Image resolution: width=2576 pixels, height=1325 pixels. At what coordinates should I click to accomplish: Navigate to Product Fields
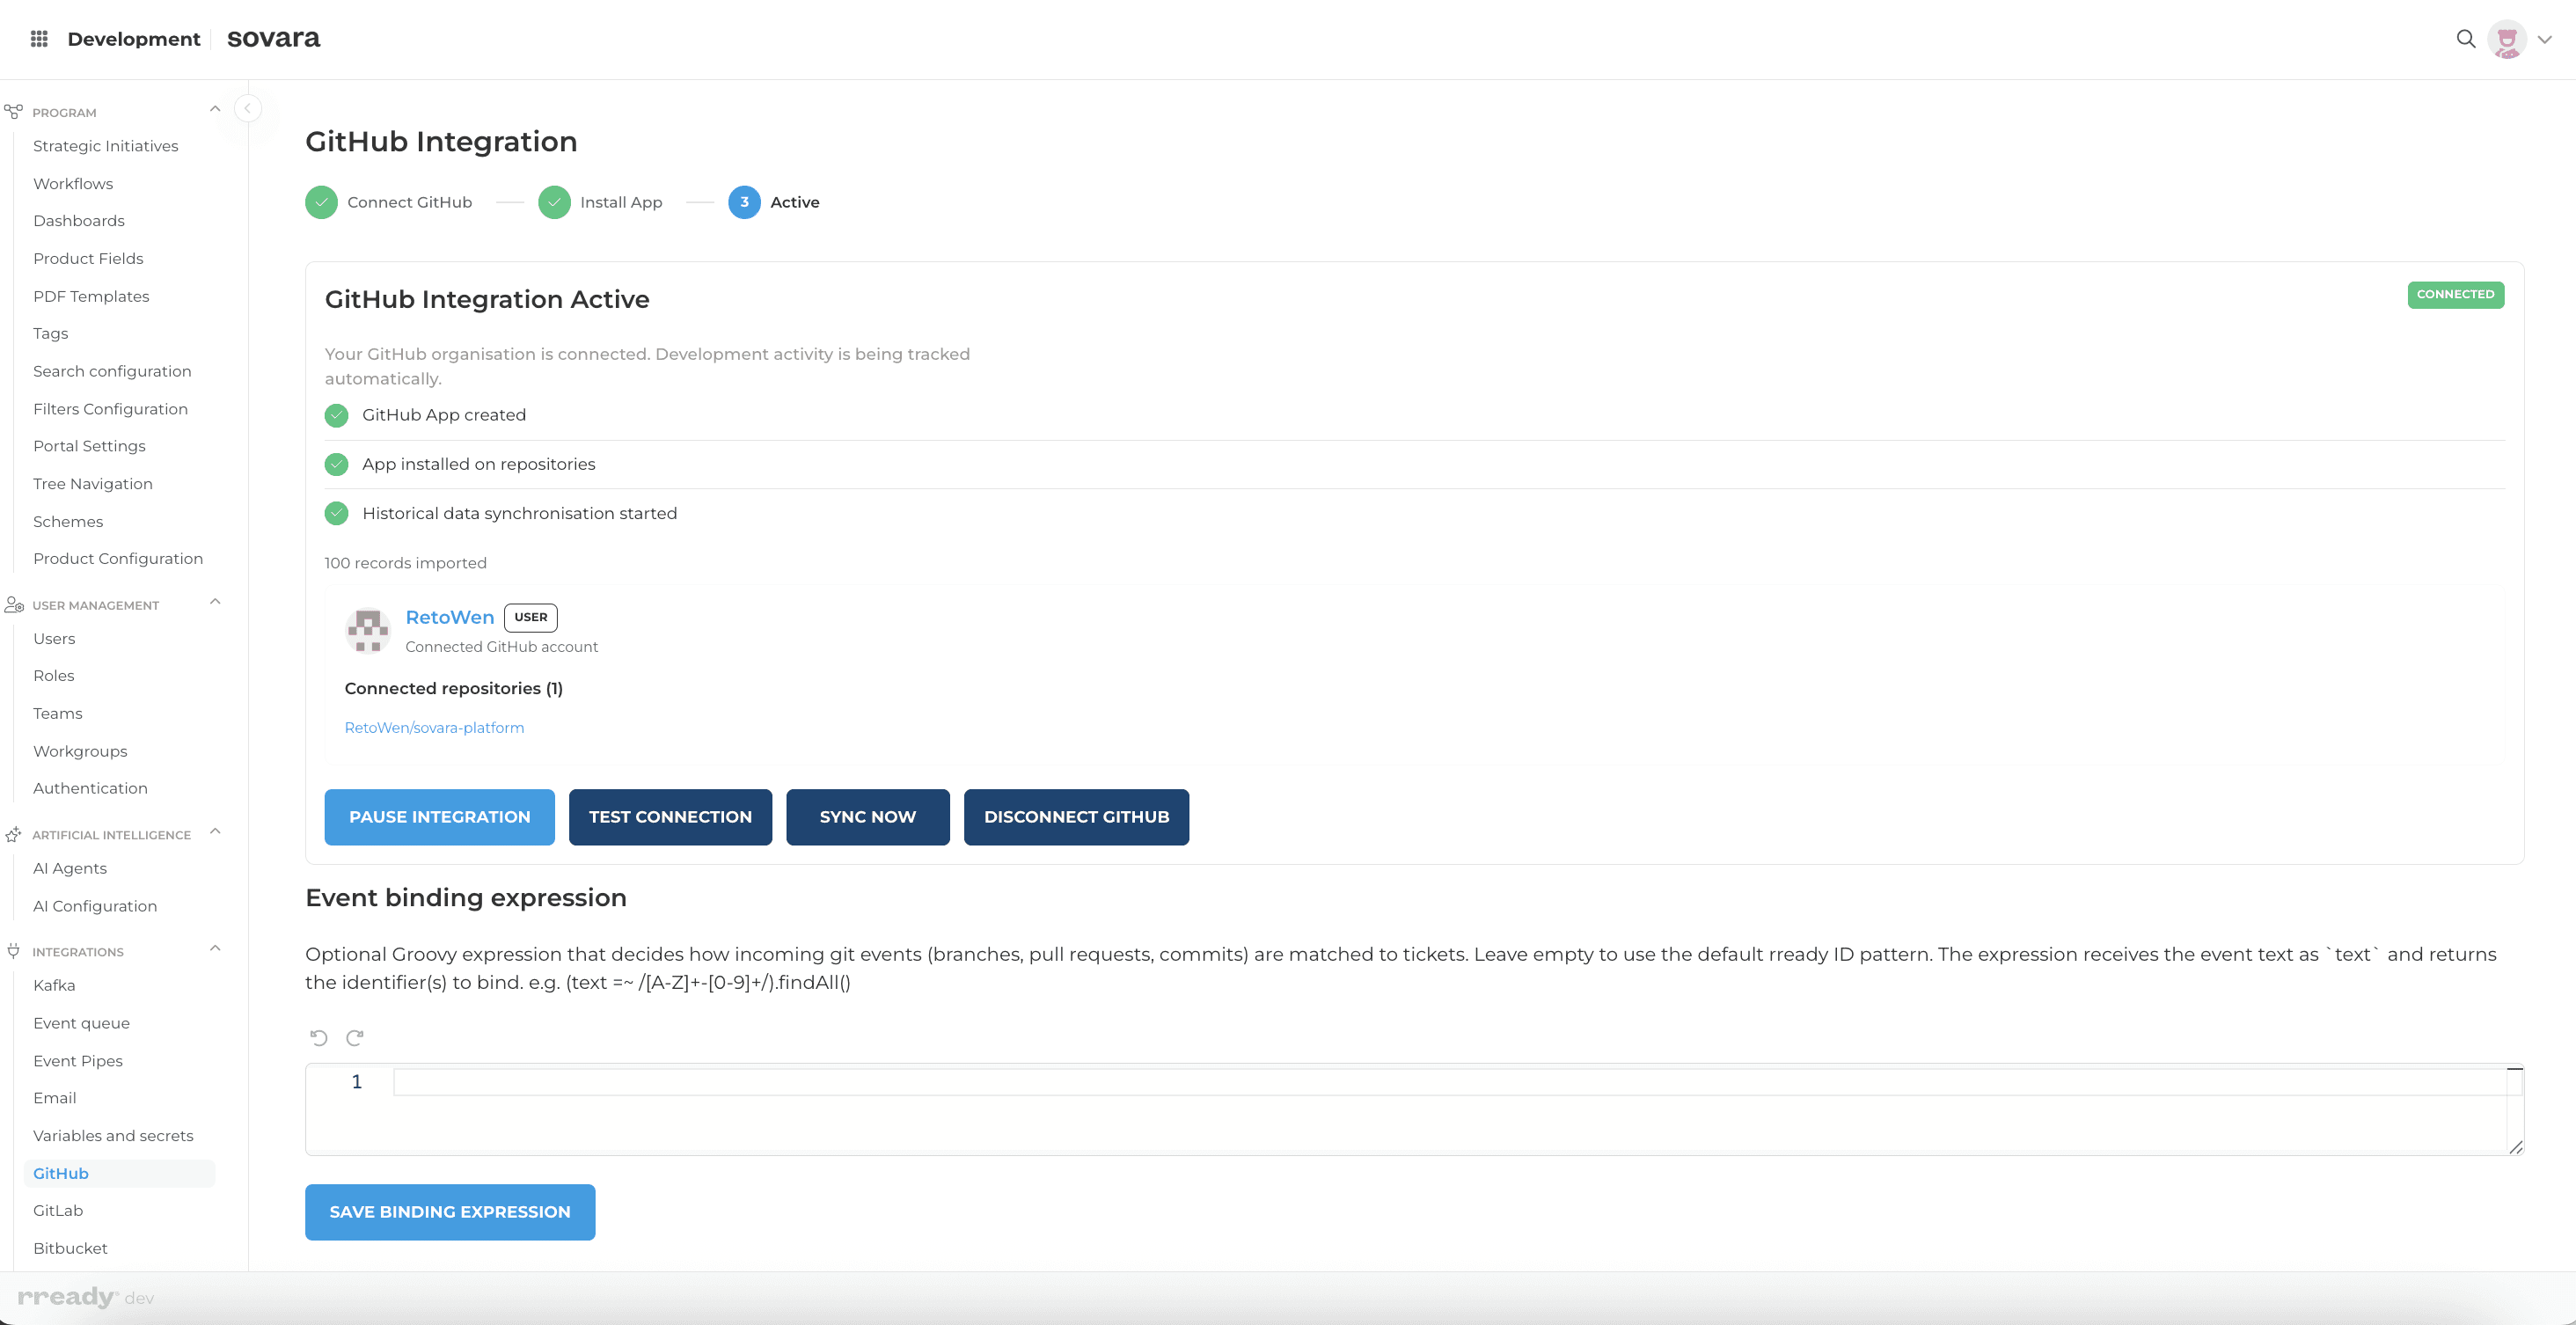tap(88, 259)
